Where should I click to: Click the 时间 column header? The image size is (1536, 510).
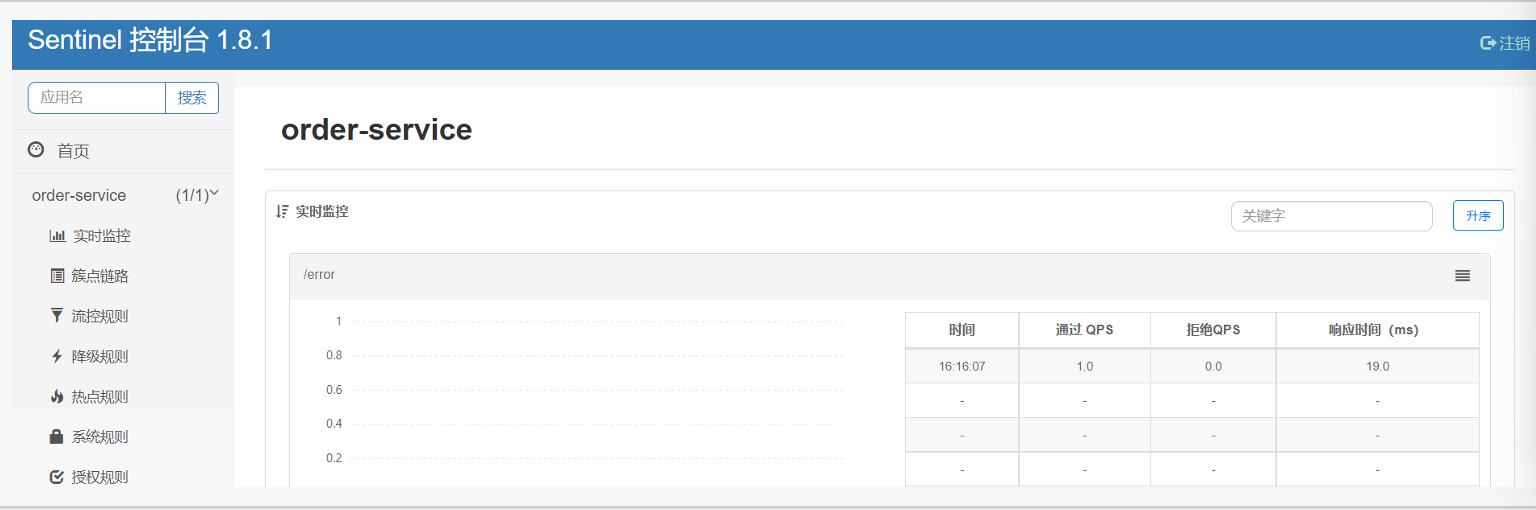pos(962,330)
